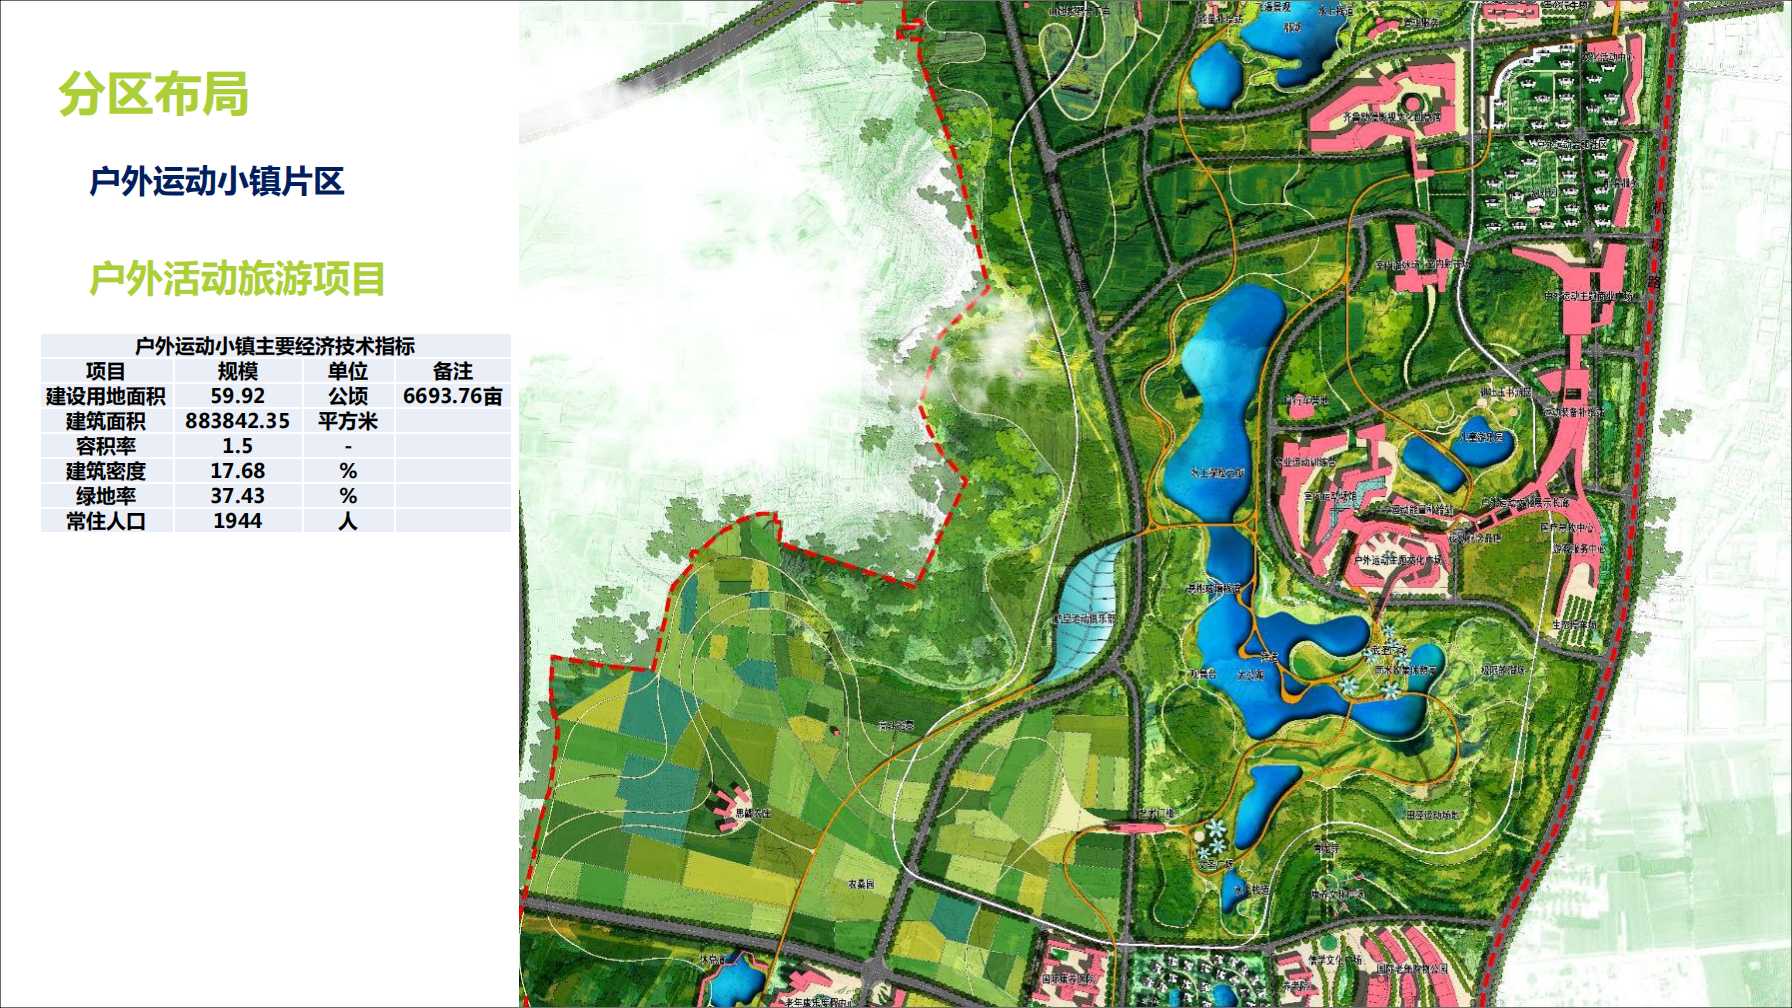
Task: Select the 883842.35 building area value
Action: pos(237,421)
